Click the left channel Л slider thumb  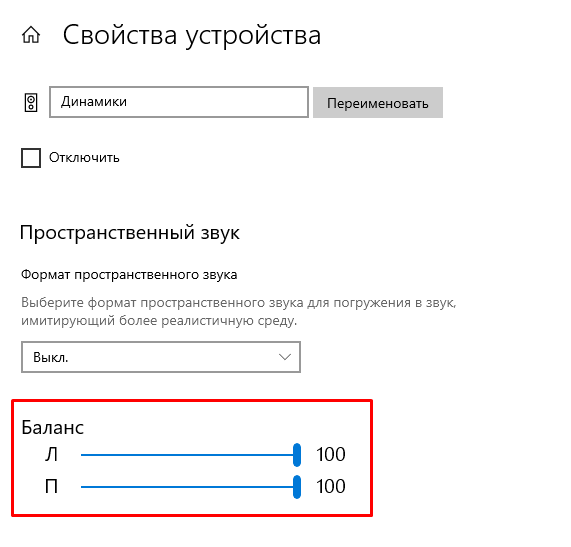pos(297,455)
